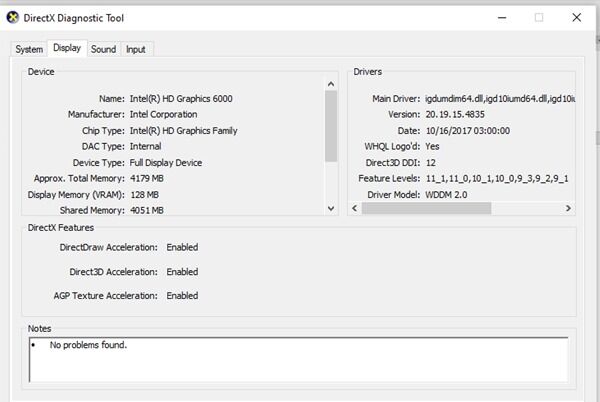The height and width of the screenshot is (402, 600).
Task: Minimize the DirectX Diagnostic Tool window
Action: pos(502,18)
